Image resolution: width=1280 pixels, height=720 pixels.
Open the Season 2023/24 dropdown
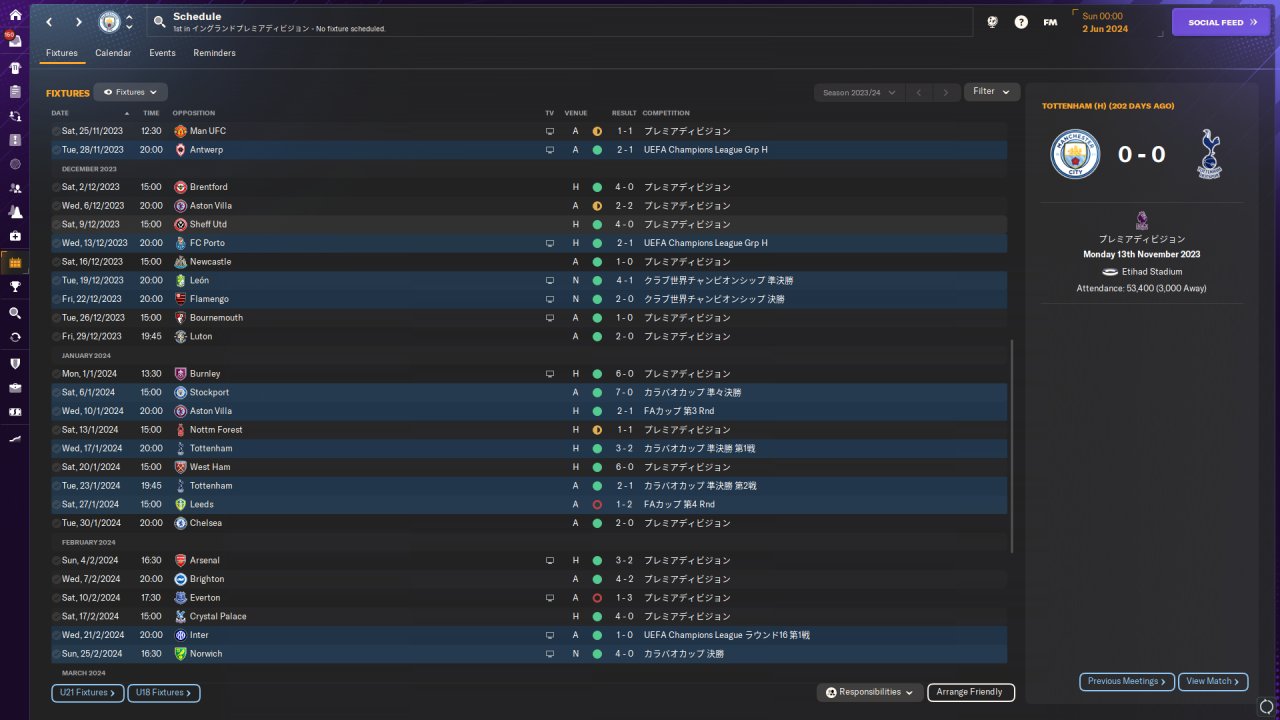point(859,93)
